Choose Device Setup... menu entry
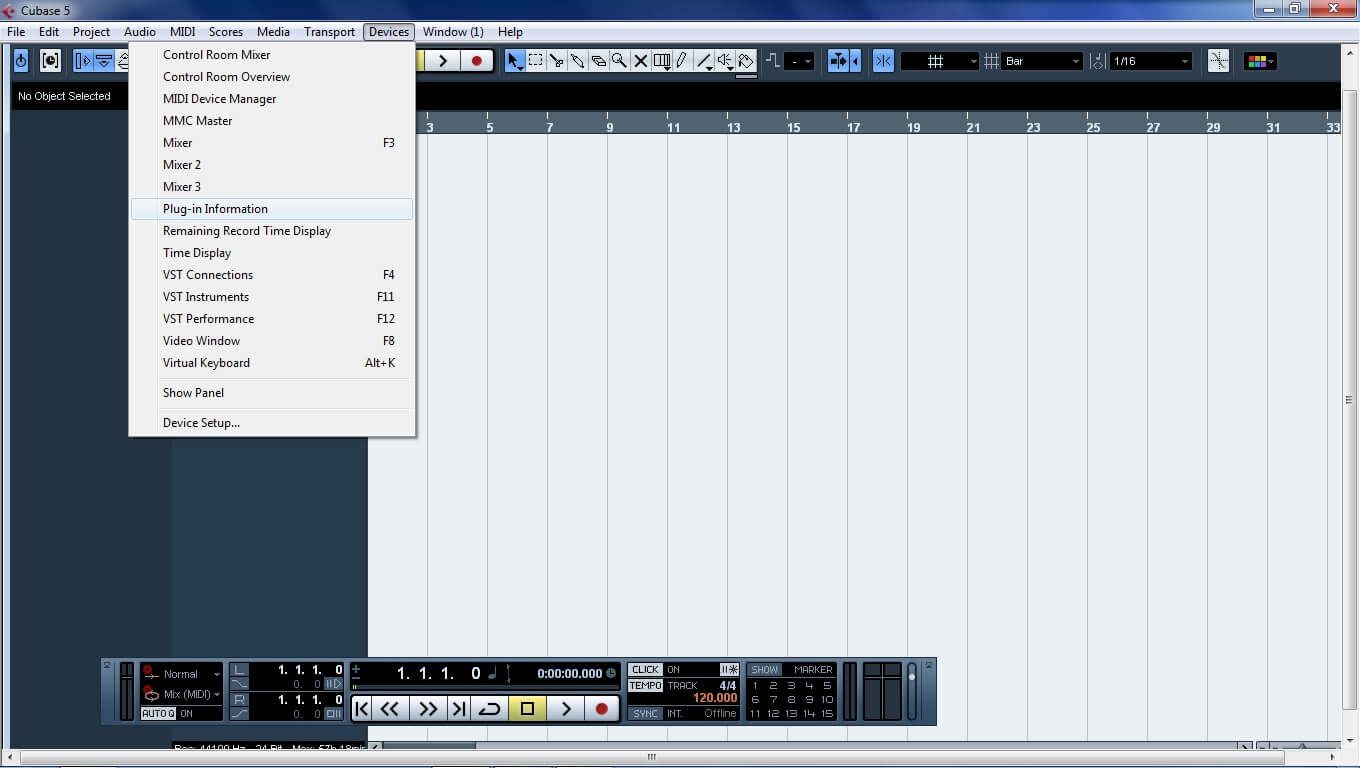1360x768 pixels. point(272,423)
